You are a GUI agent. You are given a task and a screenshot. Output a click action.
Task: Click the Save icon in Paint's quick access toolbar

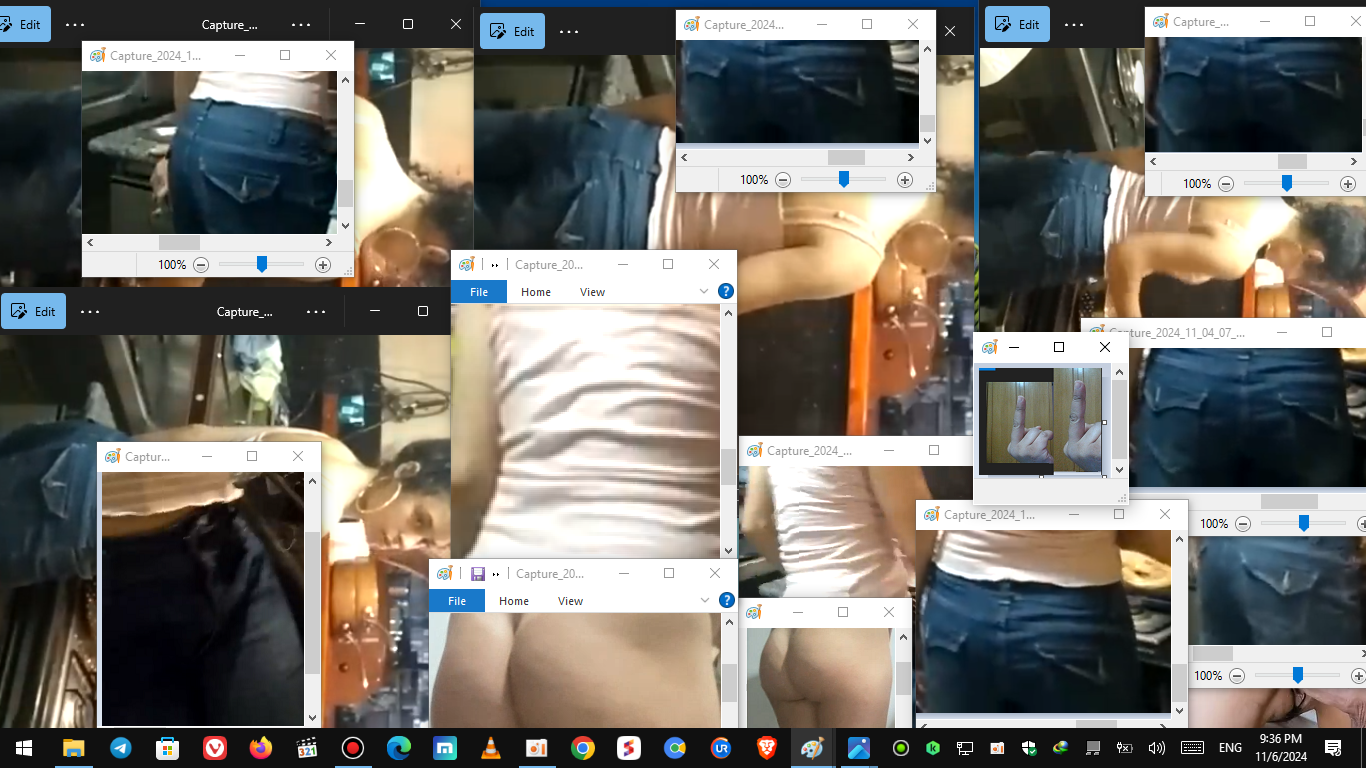click(x=477, y=573)
